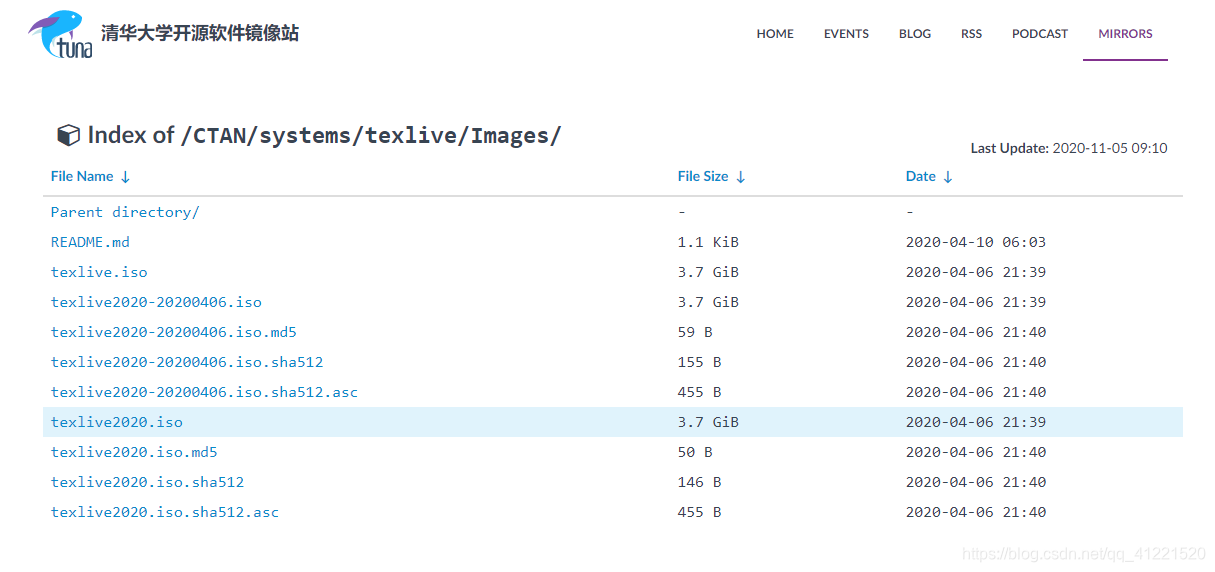Click the date 2020-04-10 06:03
The height and width of the screenshot is (572, 1215).
pos(976,242)
